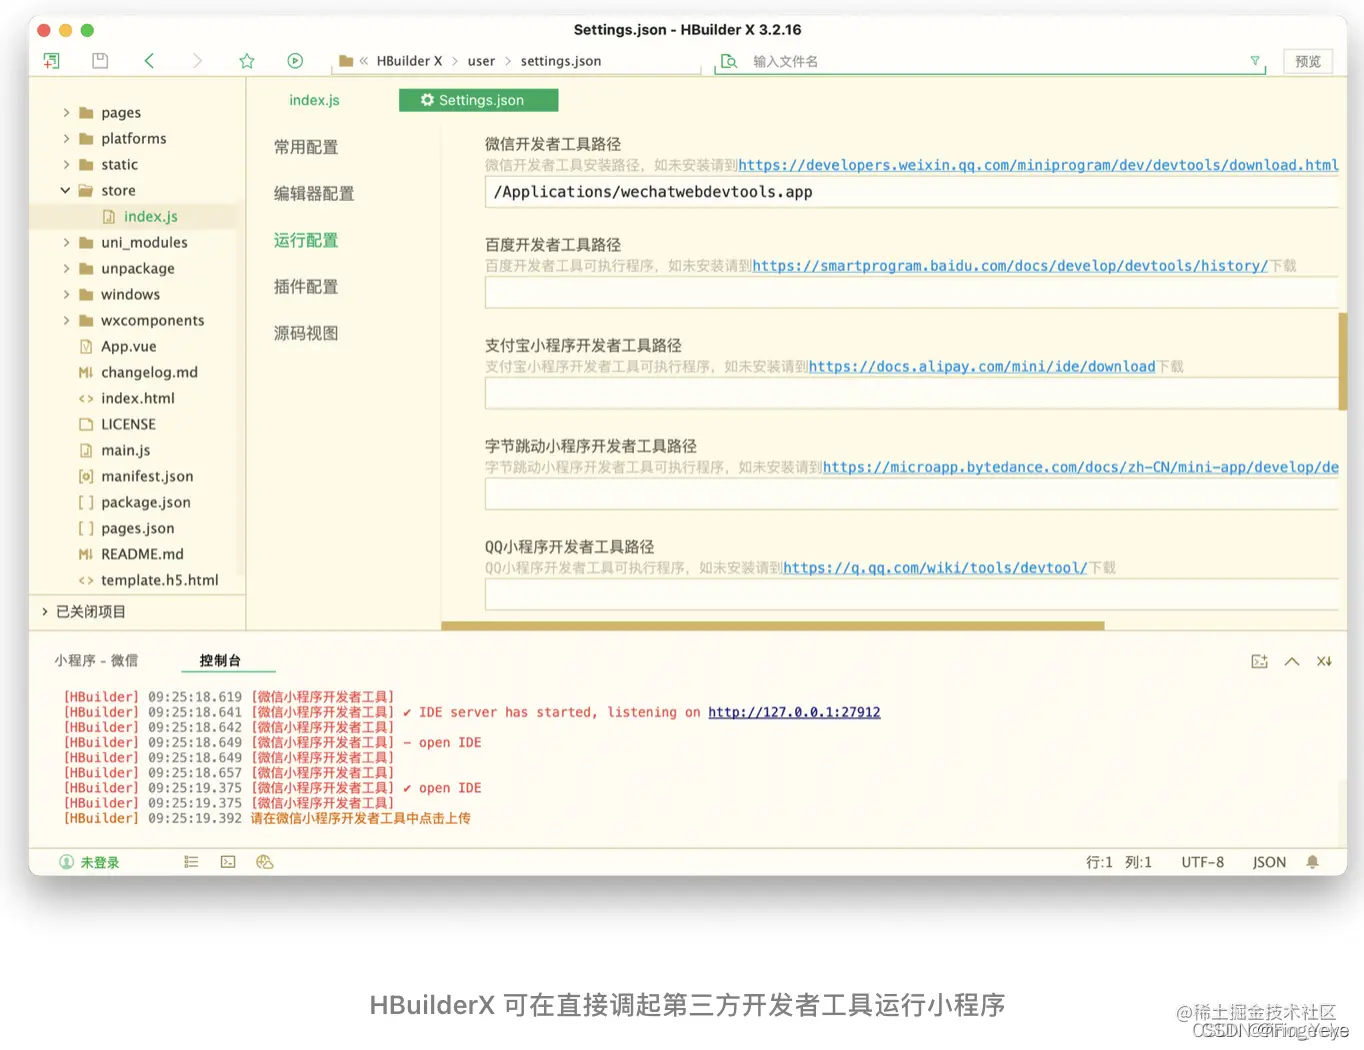This screenshot has height=1050, width=1364.
Task: Collapse the store folder
Action: tap(66, 191)
